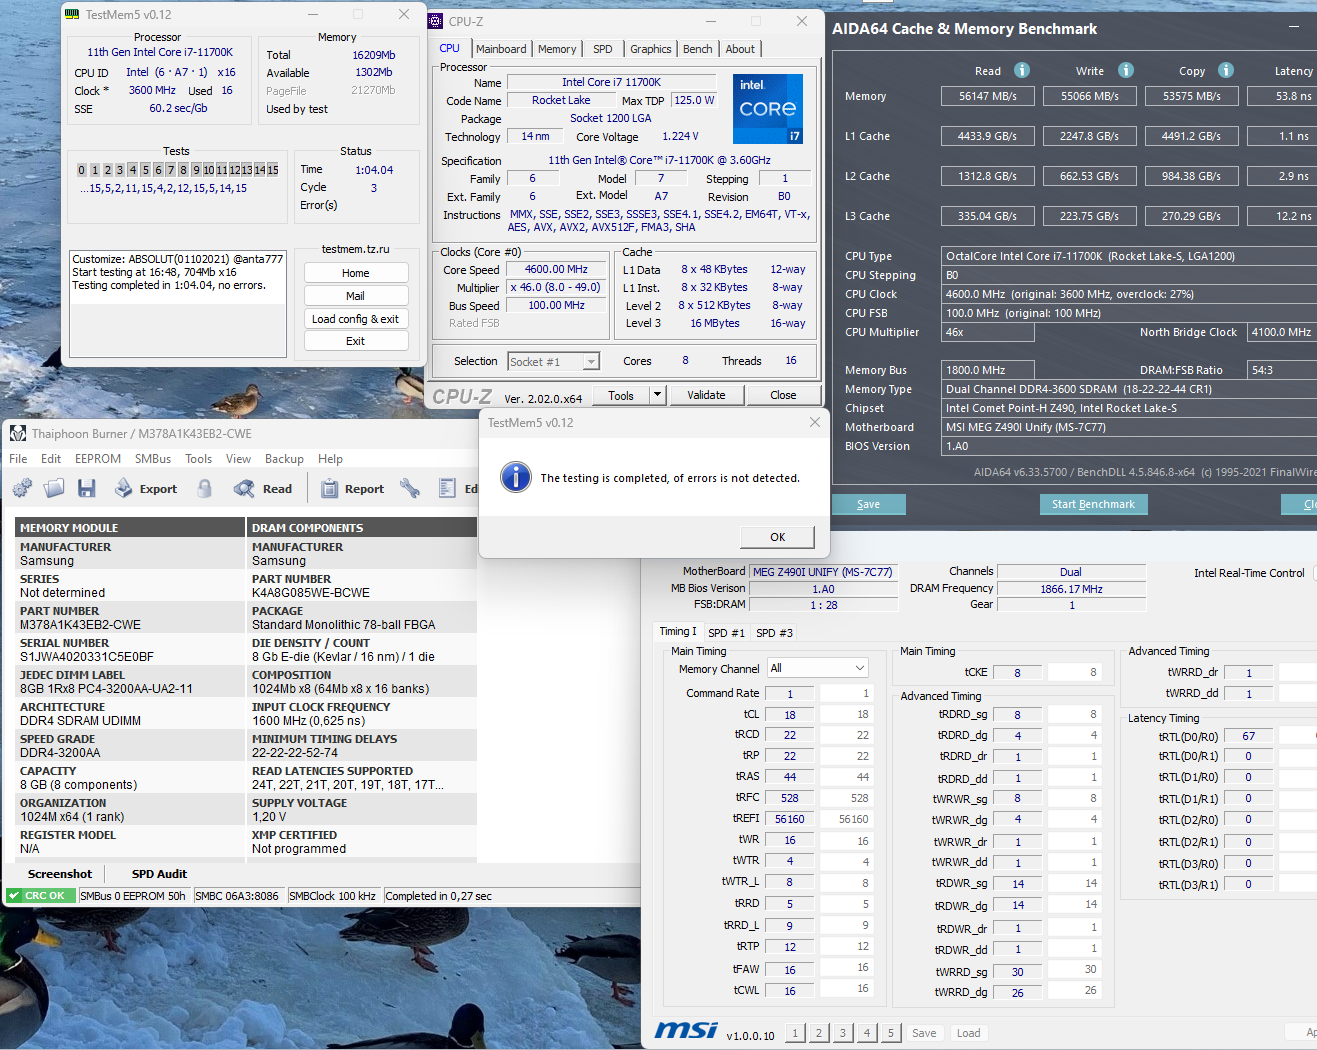1317x1050 pixels.
Task: Open the Backup menu in Thaiphoon Burner
Action: 284,459
